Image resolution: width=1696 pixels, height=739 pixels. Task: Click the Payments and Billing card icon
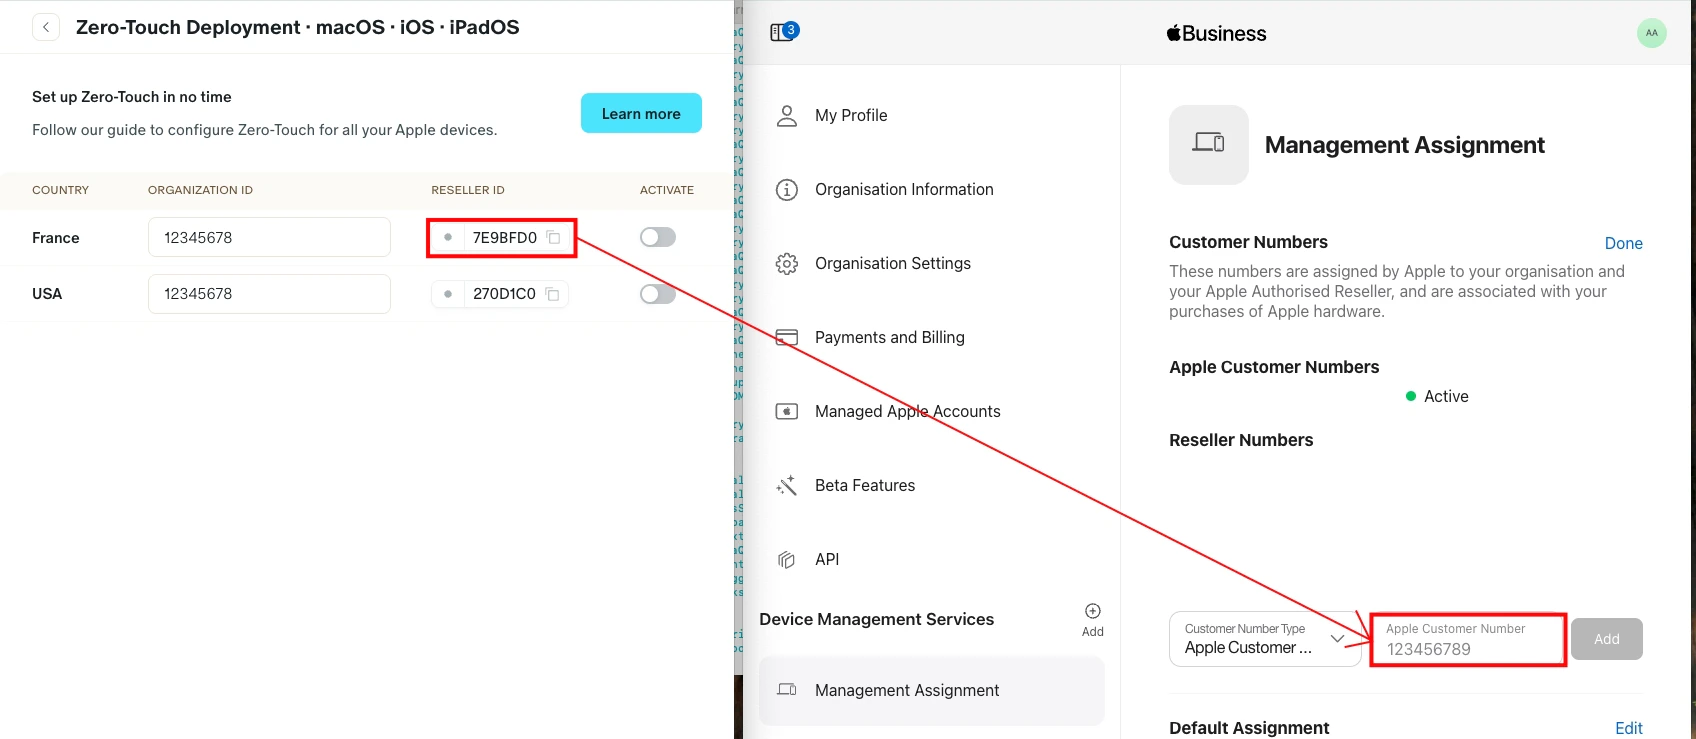pyautogui.click(x=787, y=338)
